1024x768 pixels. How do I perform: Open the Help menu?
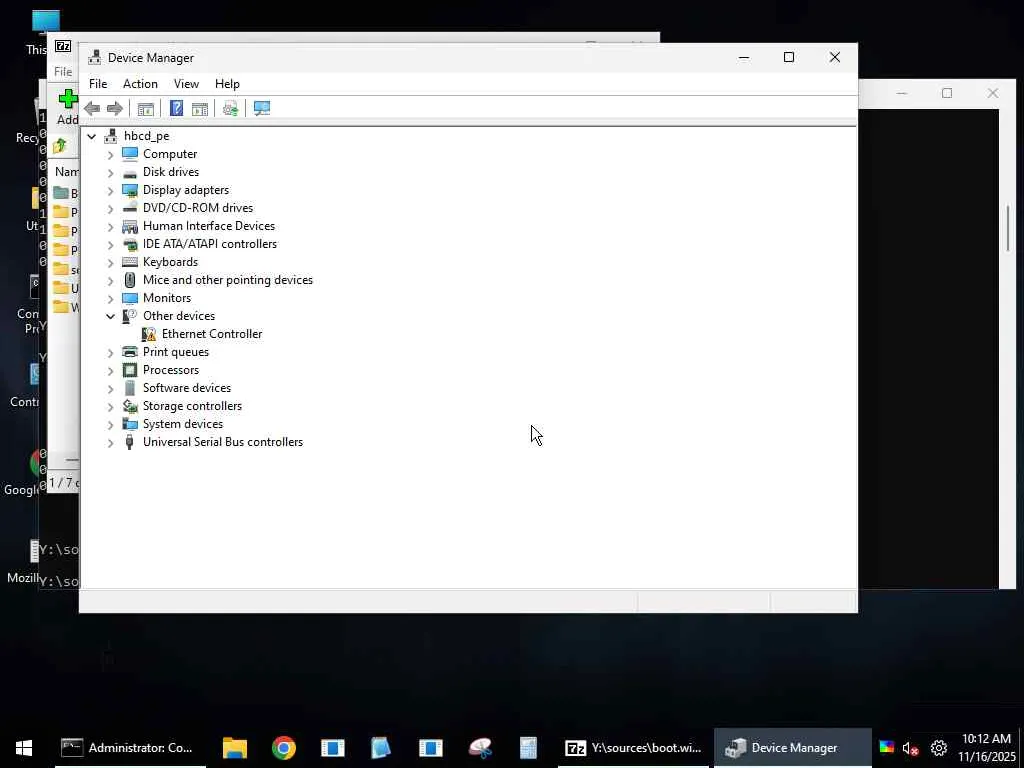(227, 84)
